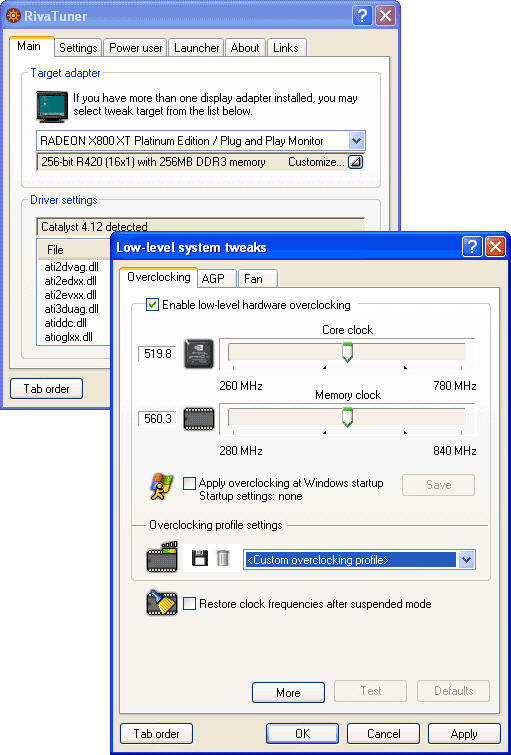Open the Links tab
The width and height of the screenshot is (511, 755).
286,48
